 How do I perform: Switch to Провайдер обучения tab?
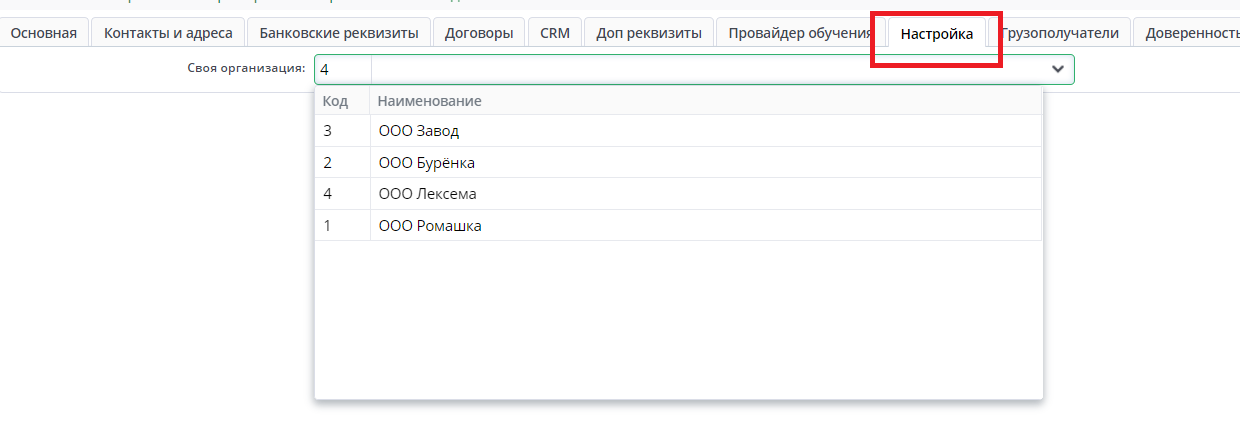[x=800, y=33]
